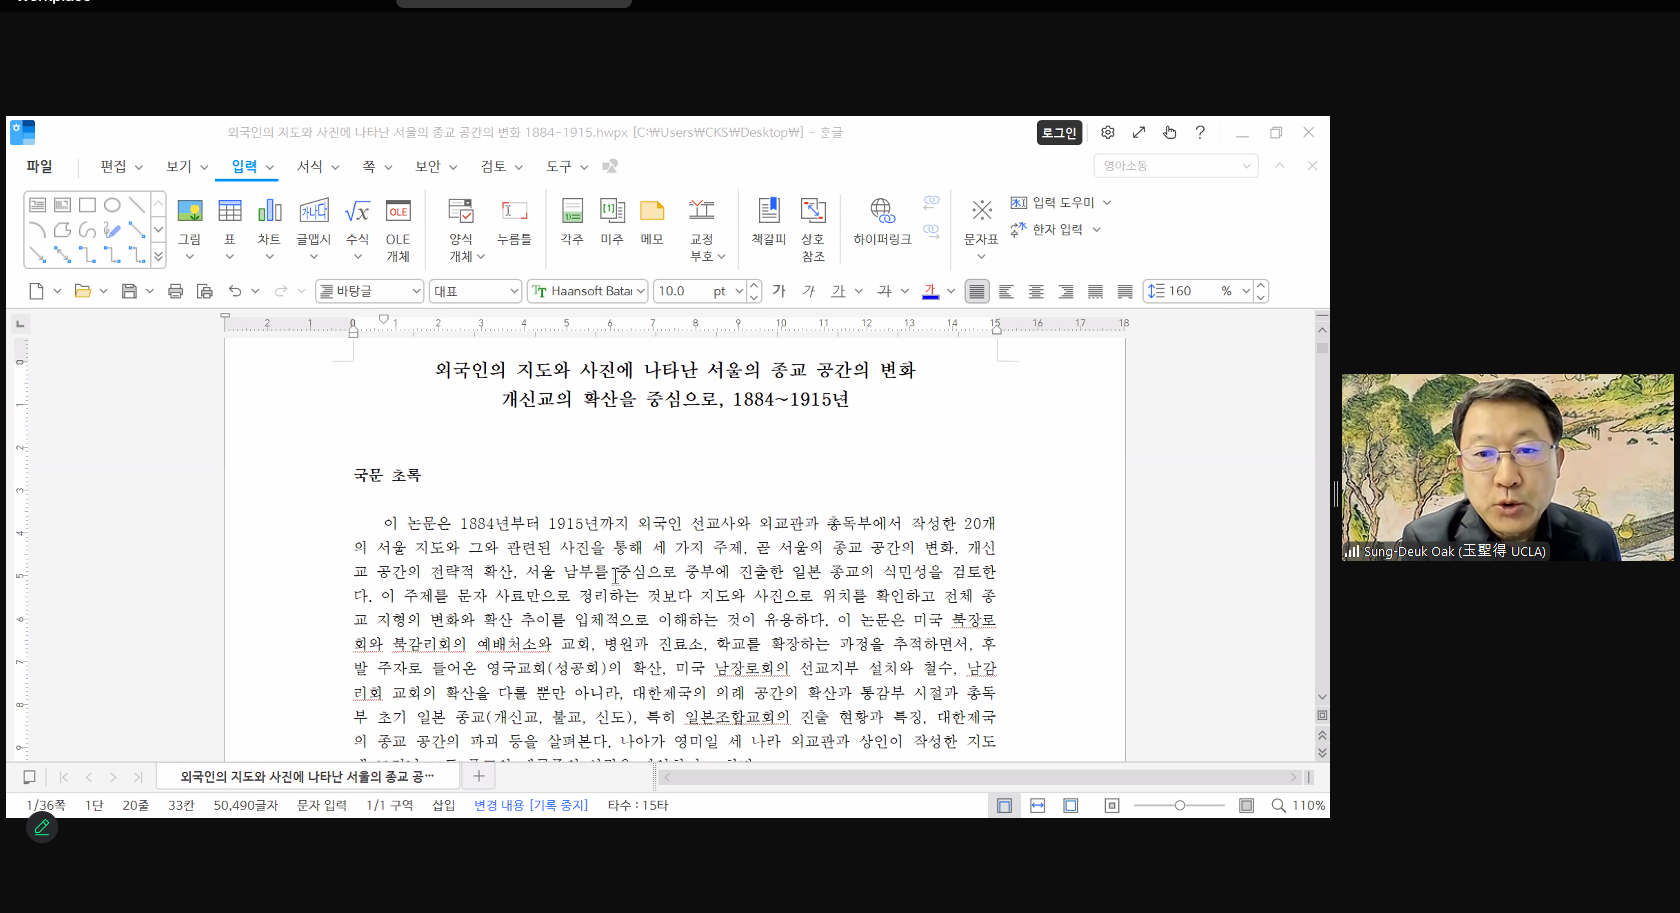Image resolution: width=1680 pixels, height=913 pixels.
Task: Click 변경 내용 [기록 중지] in status bar
Action: (531, 805)
